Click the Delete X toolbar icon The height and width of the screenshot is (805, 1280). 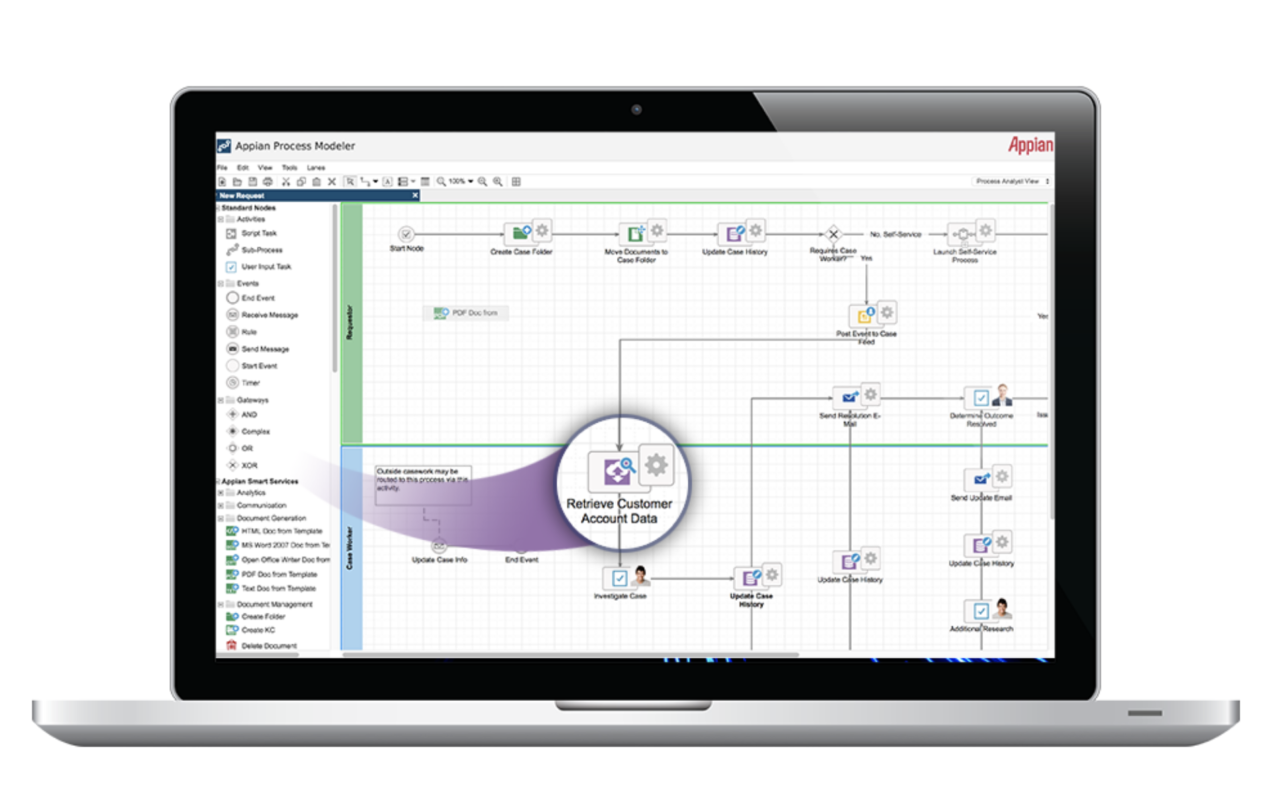(332, 182)
